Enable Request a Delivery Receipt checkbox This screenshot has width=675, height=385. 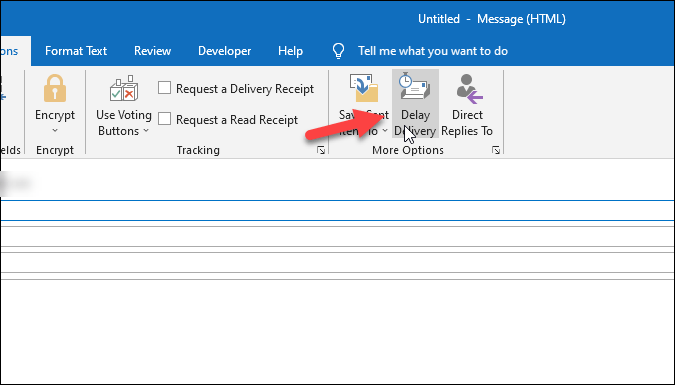pos(164,88)
